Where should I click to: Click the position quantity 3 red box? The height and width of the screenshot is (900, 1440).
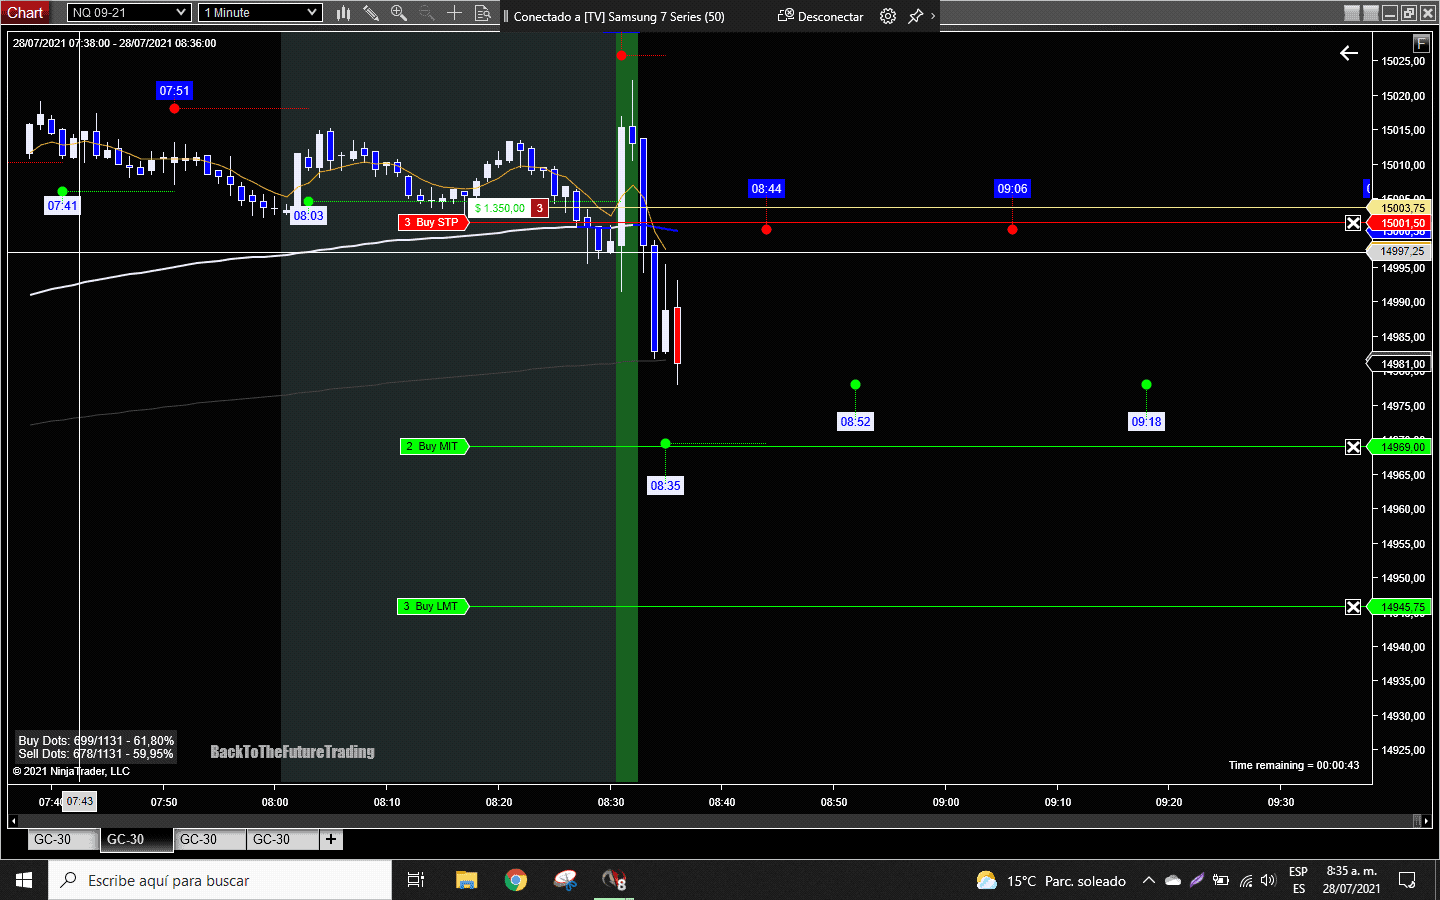pyautogui.click(x=540, y=208)
